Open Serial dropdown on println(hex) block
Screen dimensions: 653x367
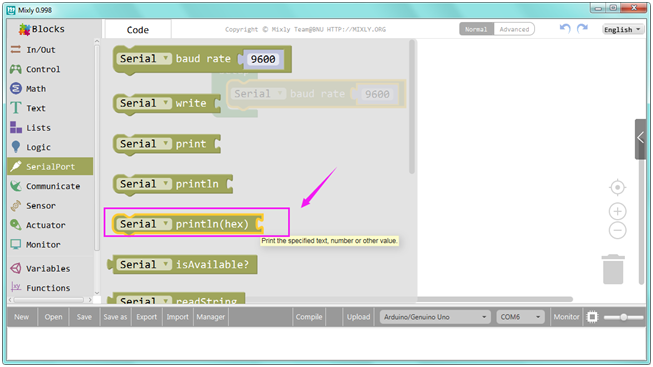pos(144,224)
